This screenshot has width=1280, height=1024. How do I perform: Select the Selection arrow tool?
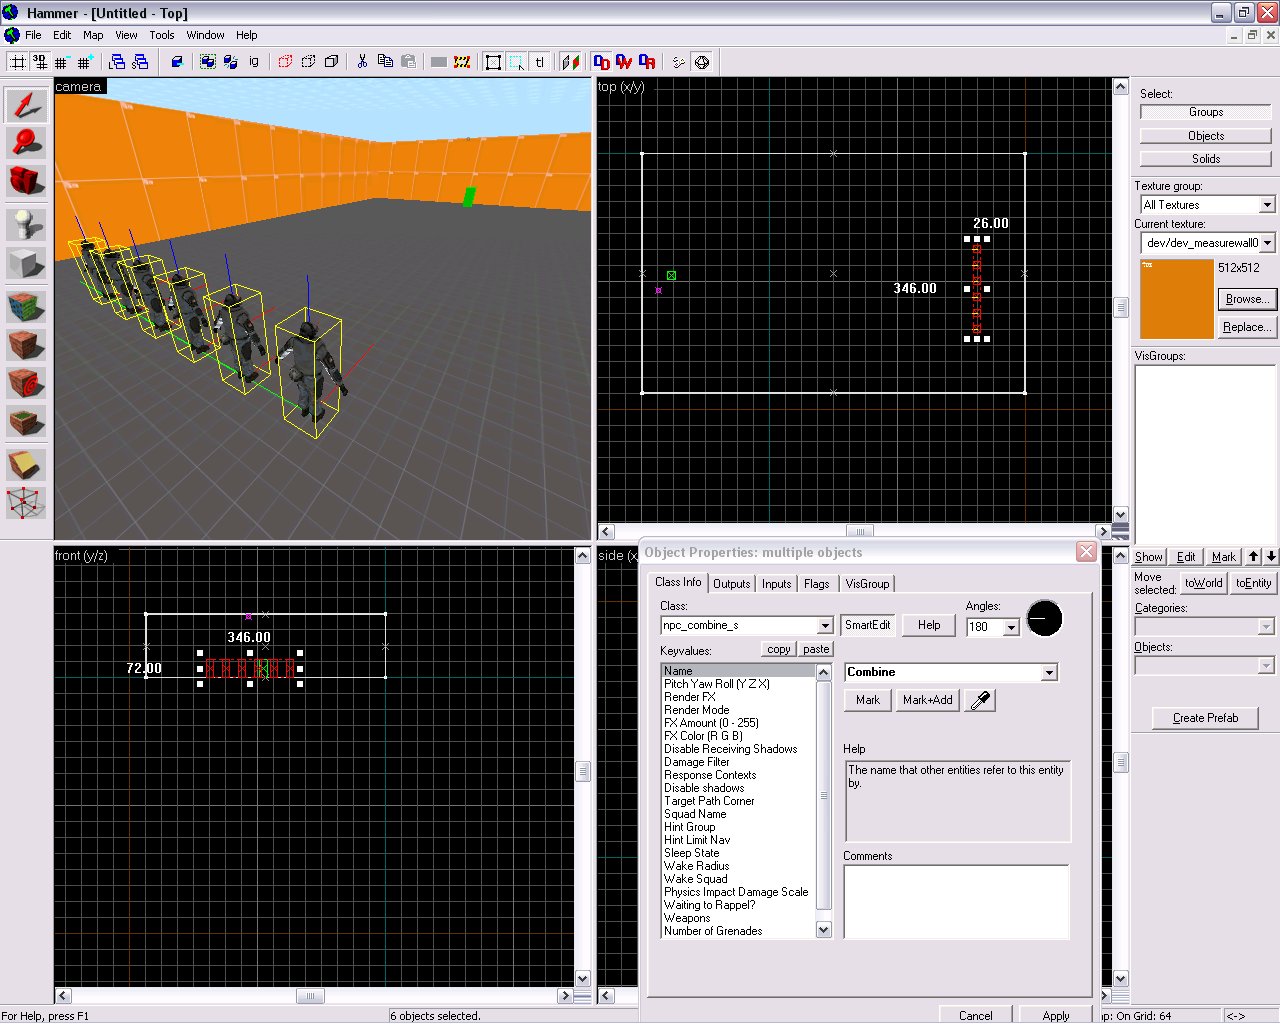[x=26, y=104]
